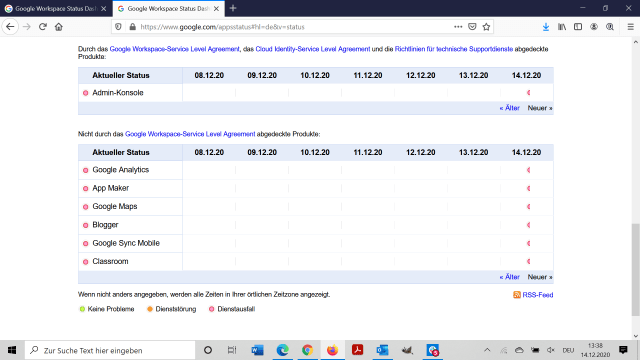640x360 pixels.
Task: Open Google Workspace-Service Level Agreement link in intro
Action: 174,49
